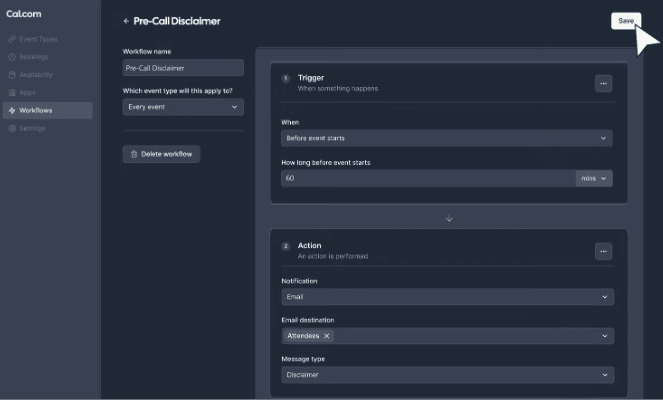This screenshot has width=663, height=400.
Task: Click the Settings gear icon
Action: pos(12,128)
